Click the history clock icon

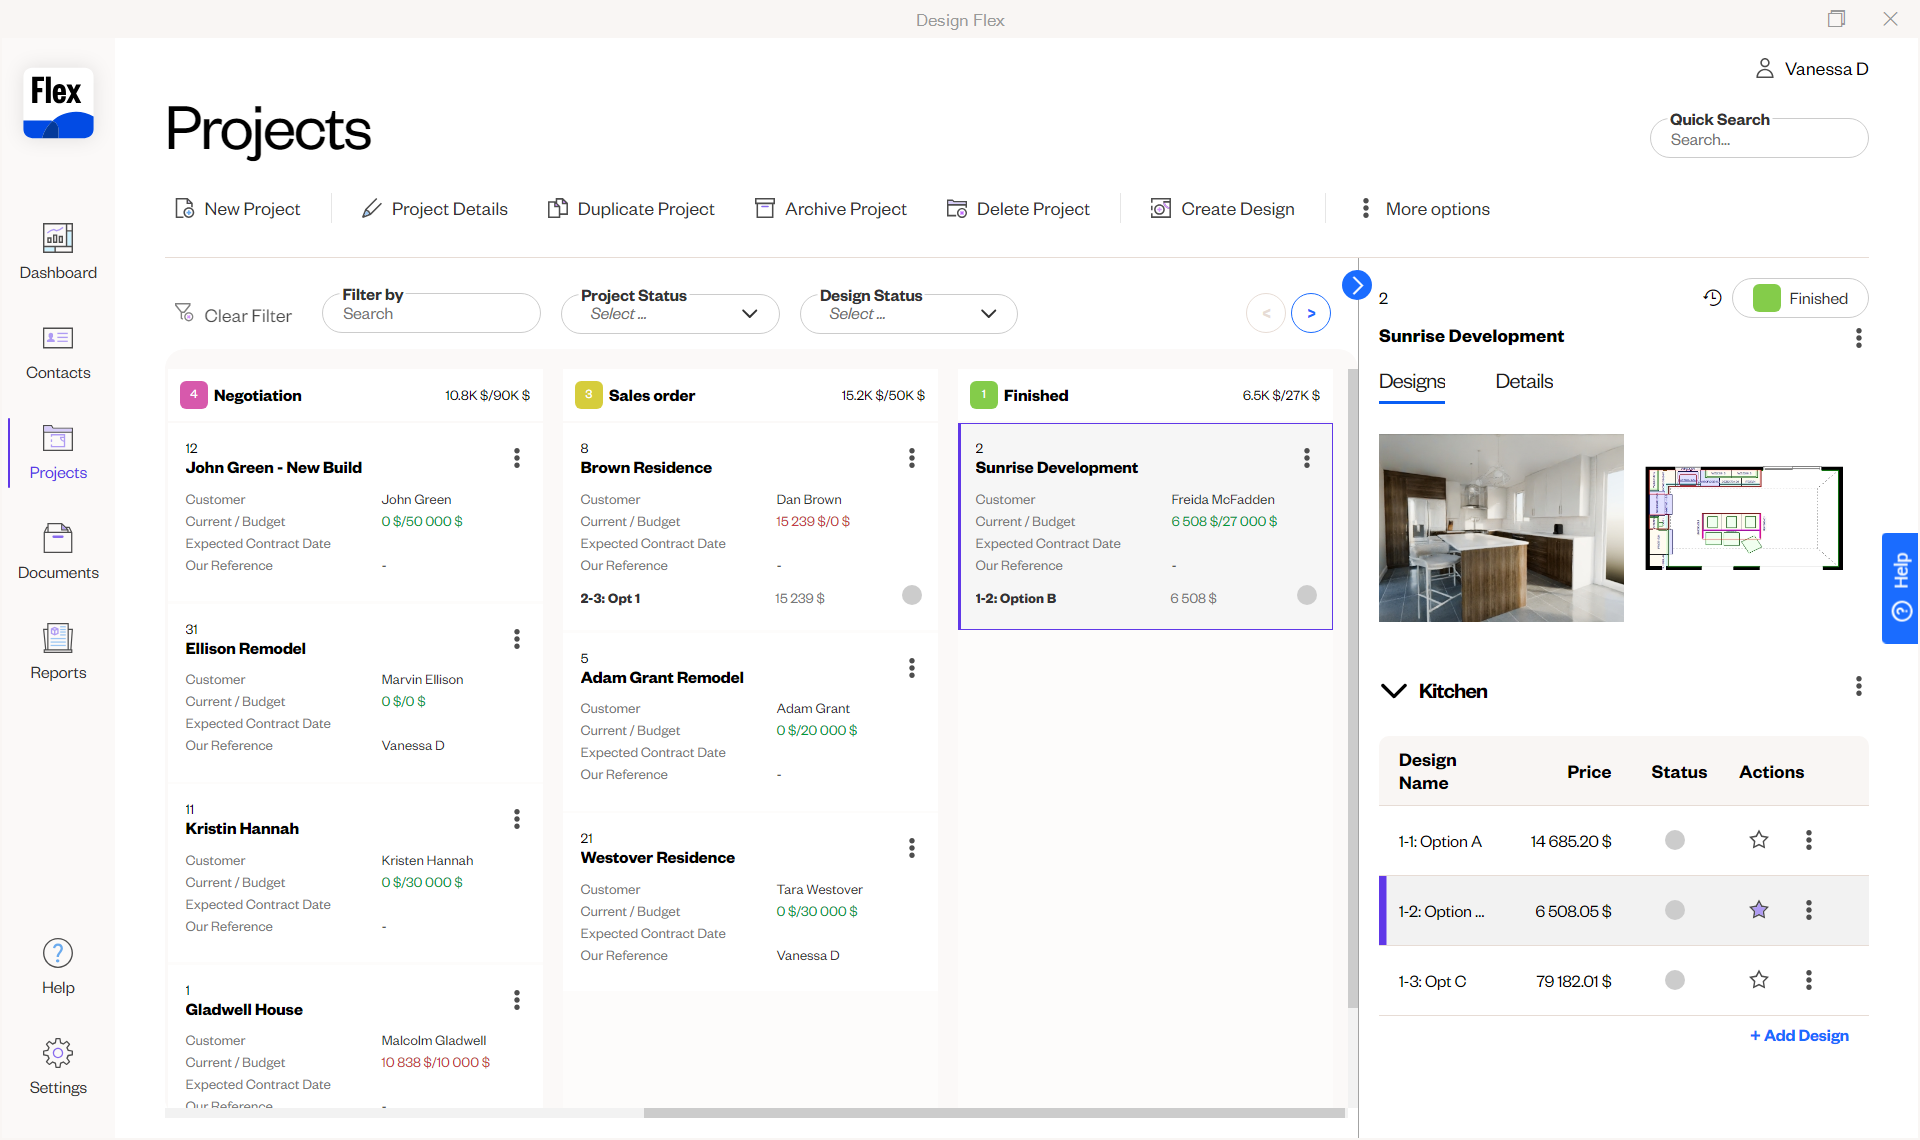click(1712, 298)
